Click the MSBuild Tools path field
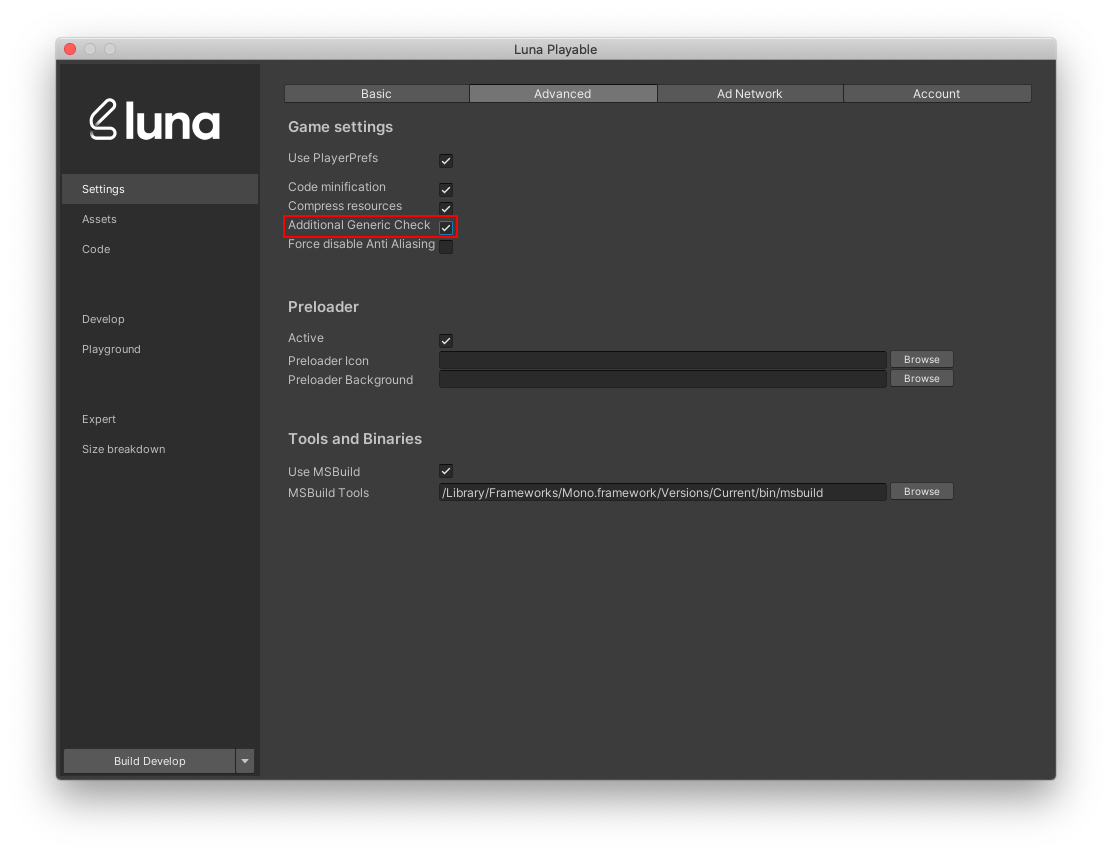Image resolution: width=1112 pixels, height=854 pixels. pyautogui.click(x=663, y=492)
